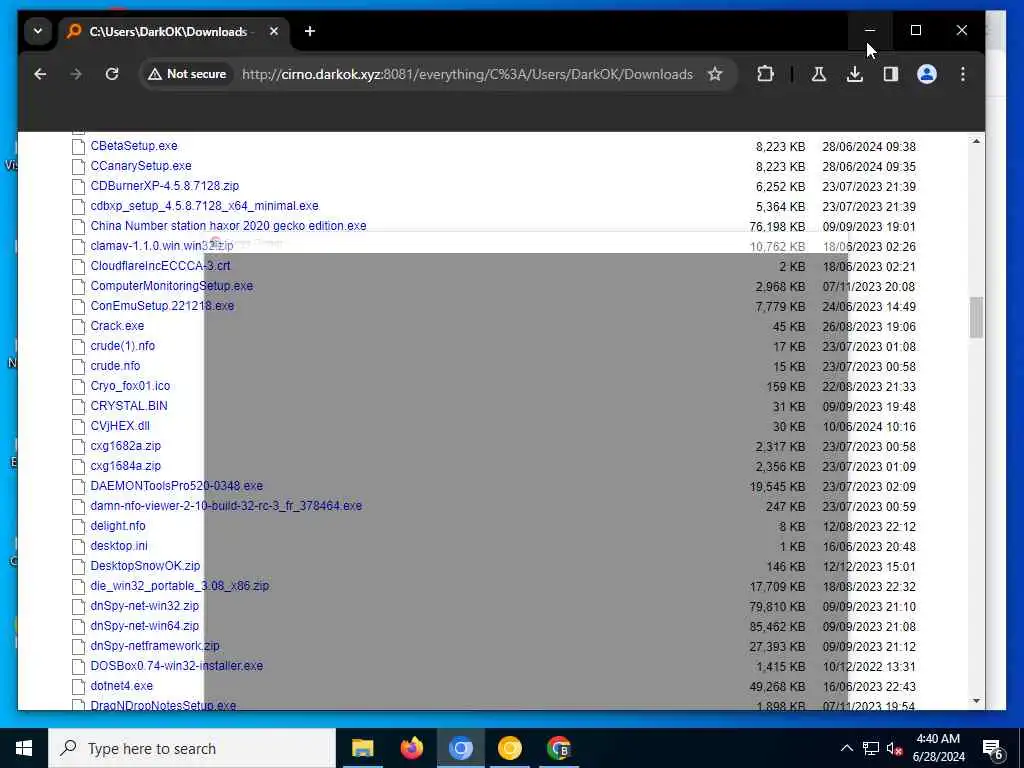Bookmark this page with star icon
This screenshot has height=768, width=1024.
point(715,74)
